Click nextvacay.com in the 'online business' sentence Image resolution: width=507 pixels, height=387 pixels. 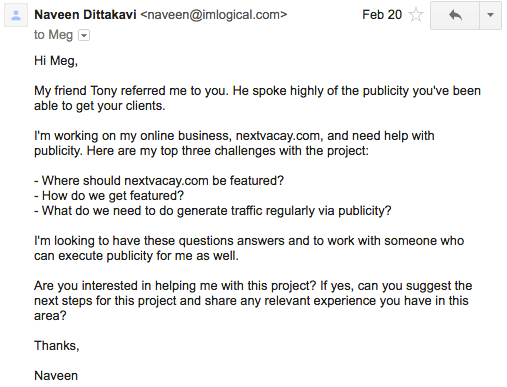pos(278,136)
